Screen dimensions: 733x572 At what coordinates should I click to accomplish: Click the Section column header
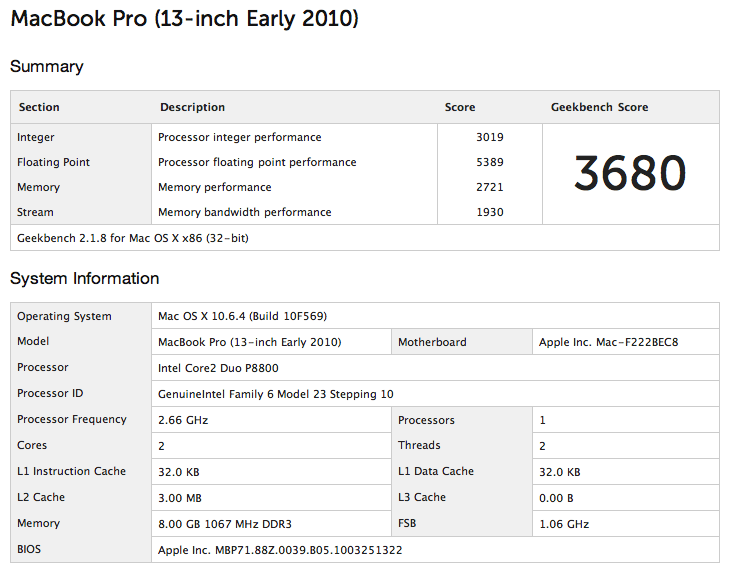coord(39,107)
